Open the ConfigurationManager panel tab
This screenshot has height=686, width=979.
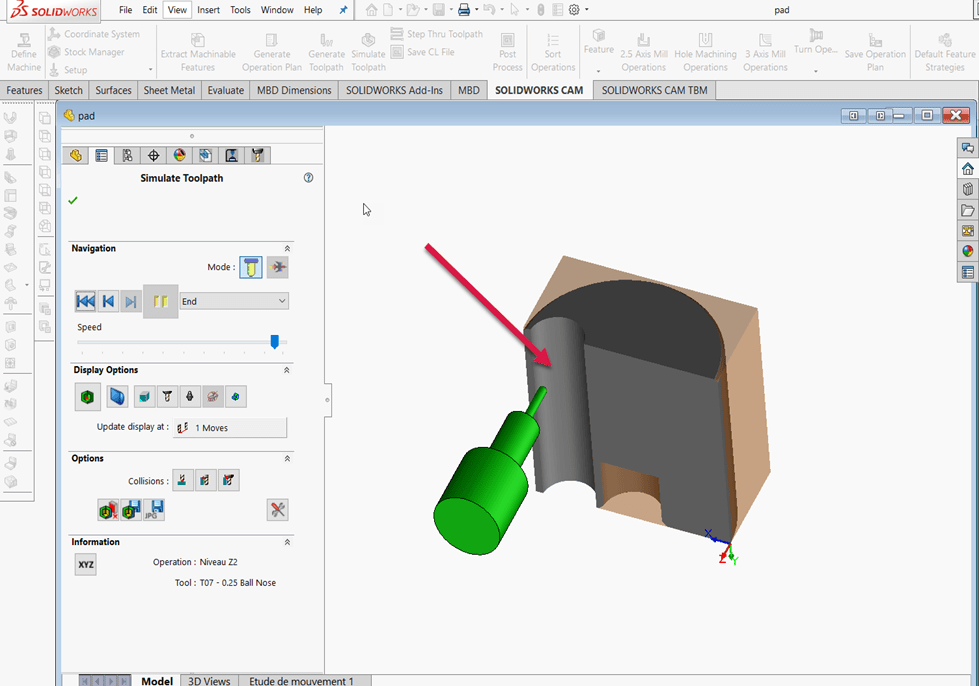[x=127, y=155]
